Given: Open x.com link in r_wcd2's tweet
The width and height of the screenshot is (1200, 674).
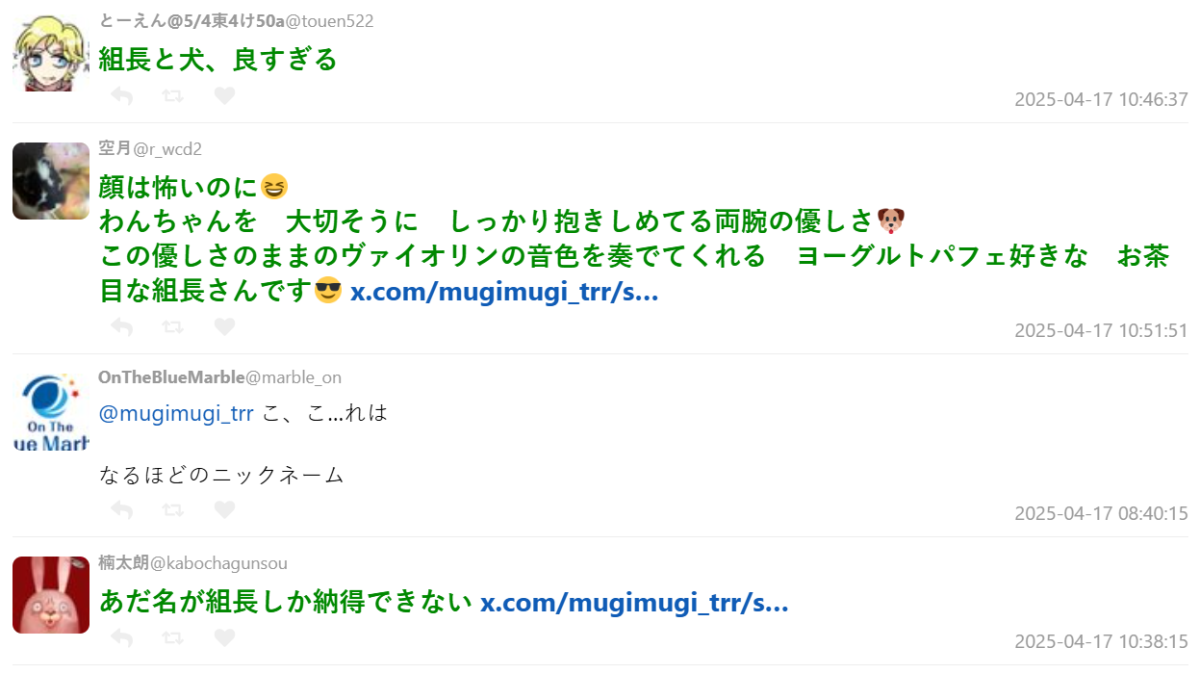Looking at the screenshot, I should tap(504, 293).
